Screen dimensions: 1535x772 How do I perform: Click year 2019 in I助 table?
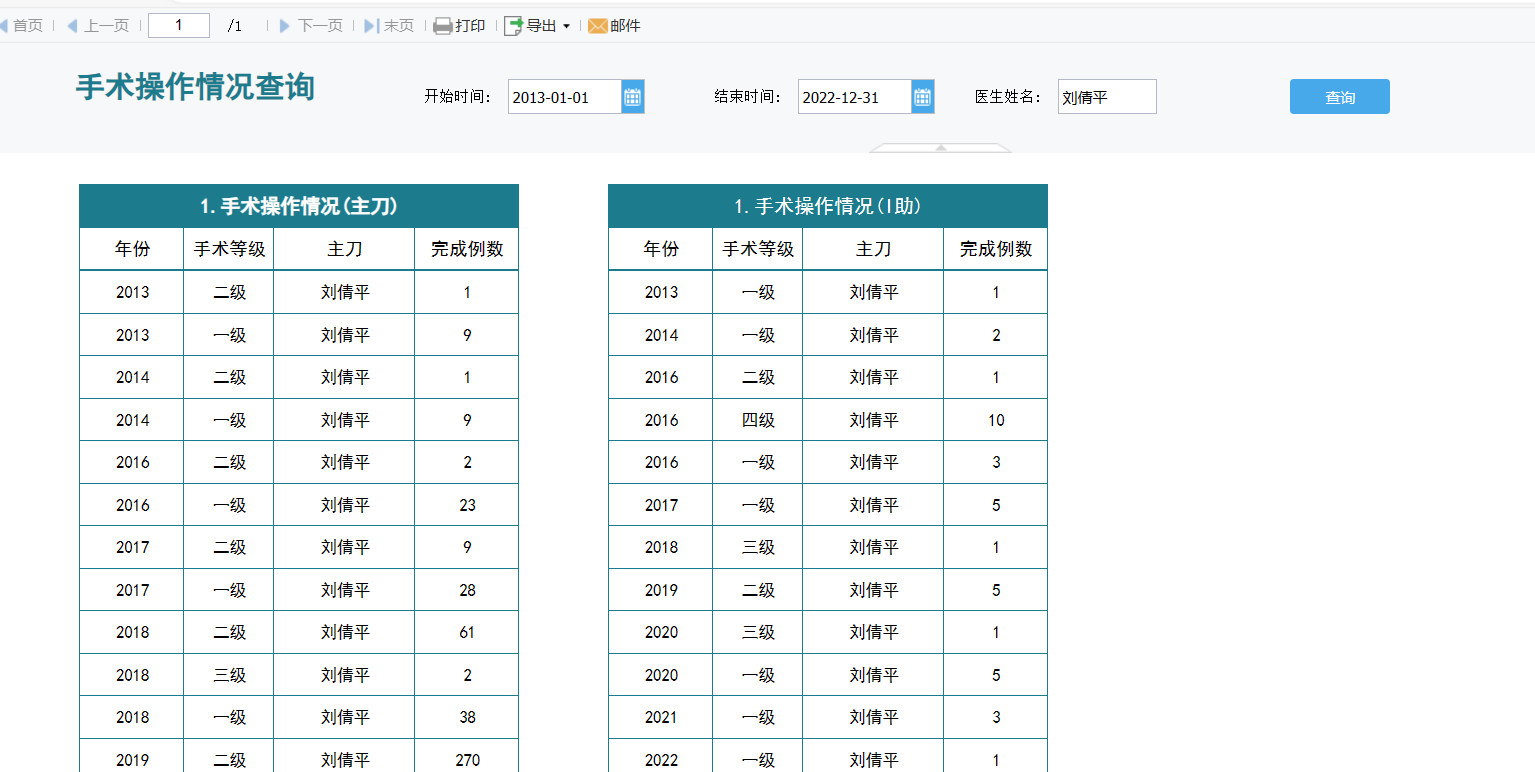pos(661,590)
